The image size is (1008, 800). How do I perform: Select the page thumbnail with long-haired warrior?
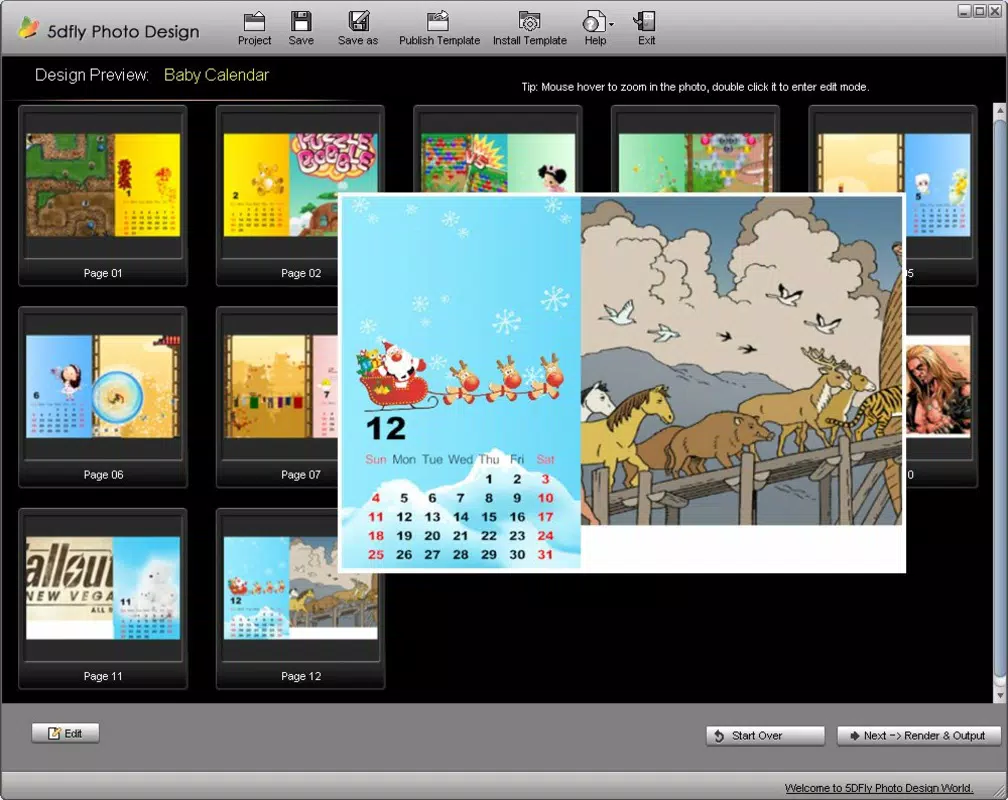[938, 386]
